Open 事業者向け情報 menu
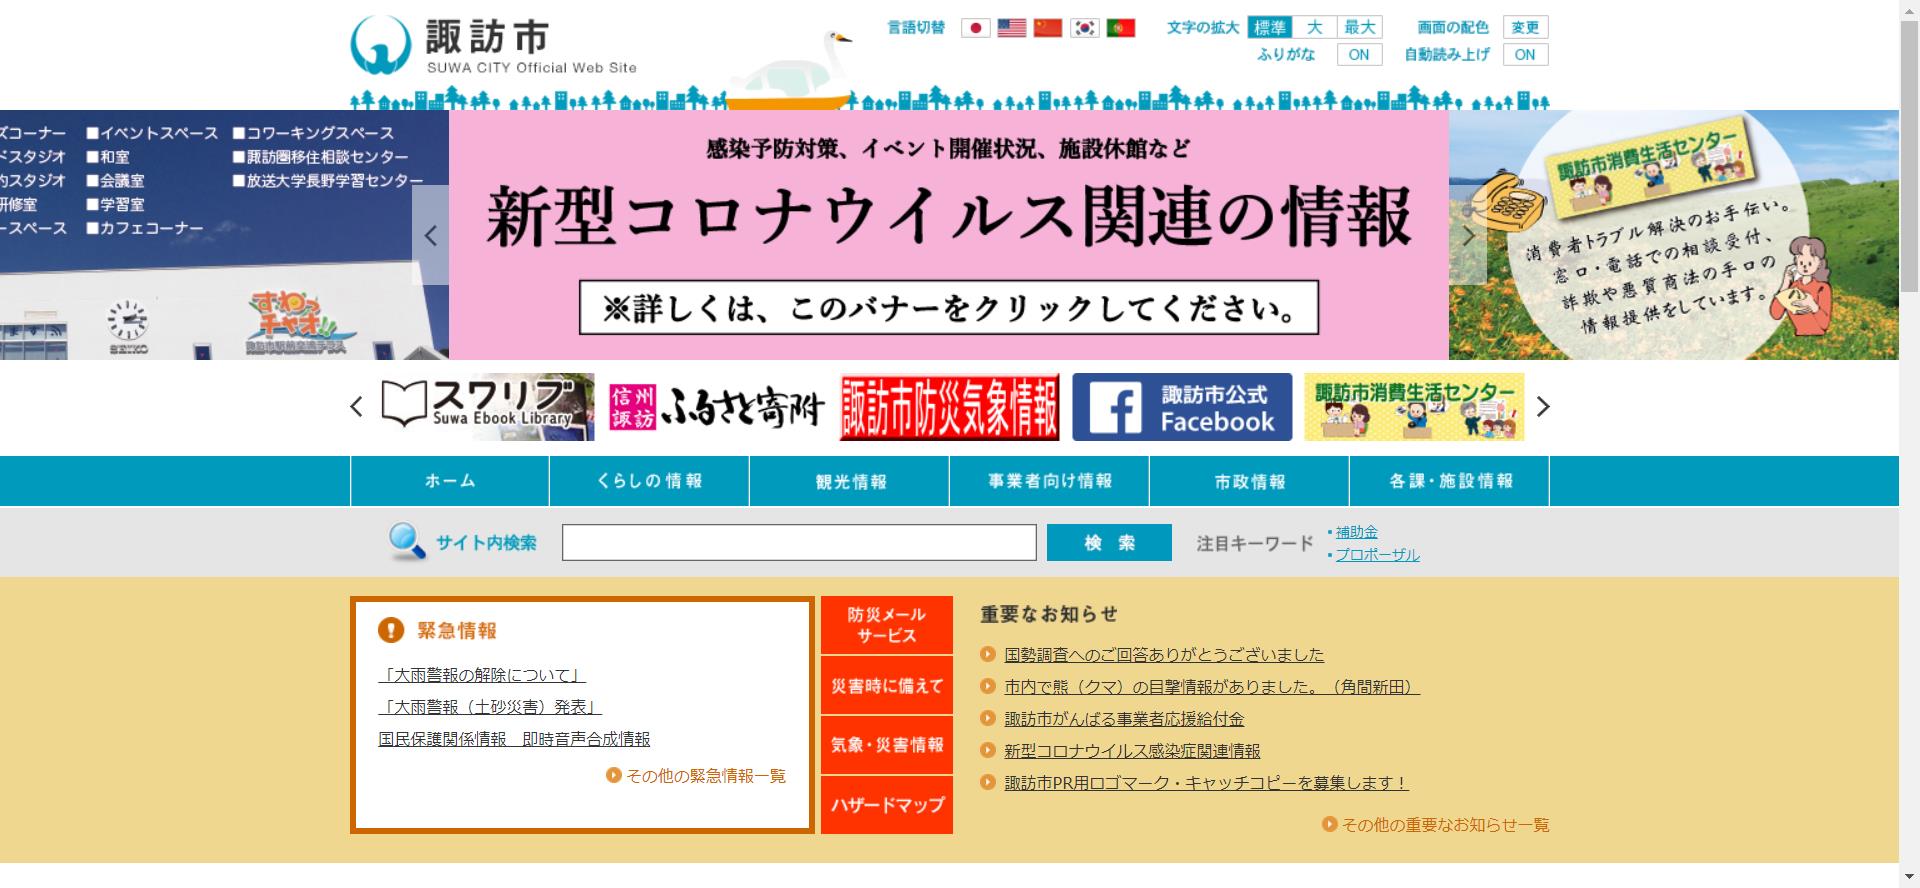The image size is (1920, 888). tap(1050, 481)
